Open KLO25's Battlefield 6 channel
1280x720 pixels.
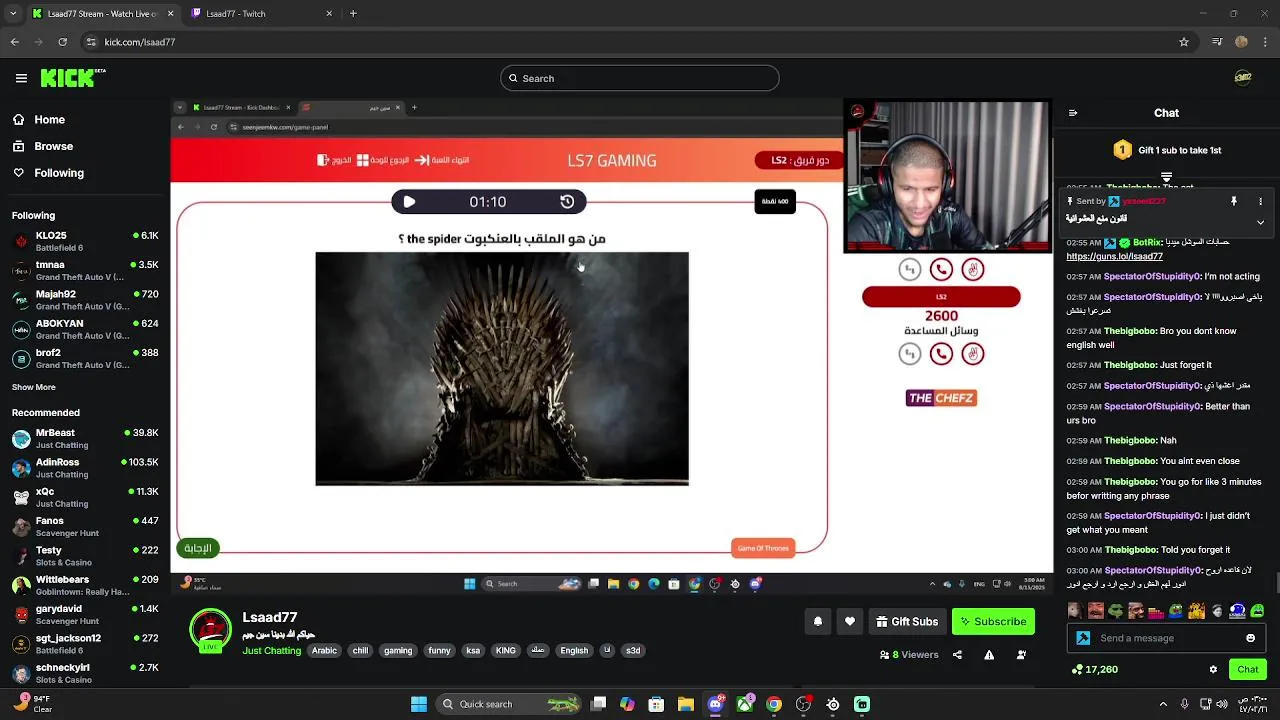point(85,241)
